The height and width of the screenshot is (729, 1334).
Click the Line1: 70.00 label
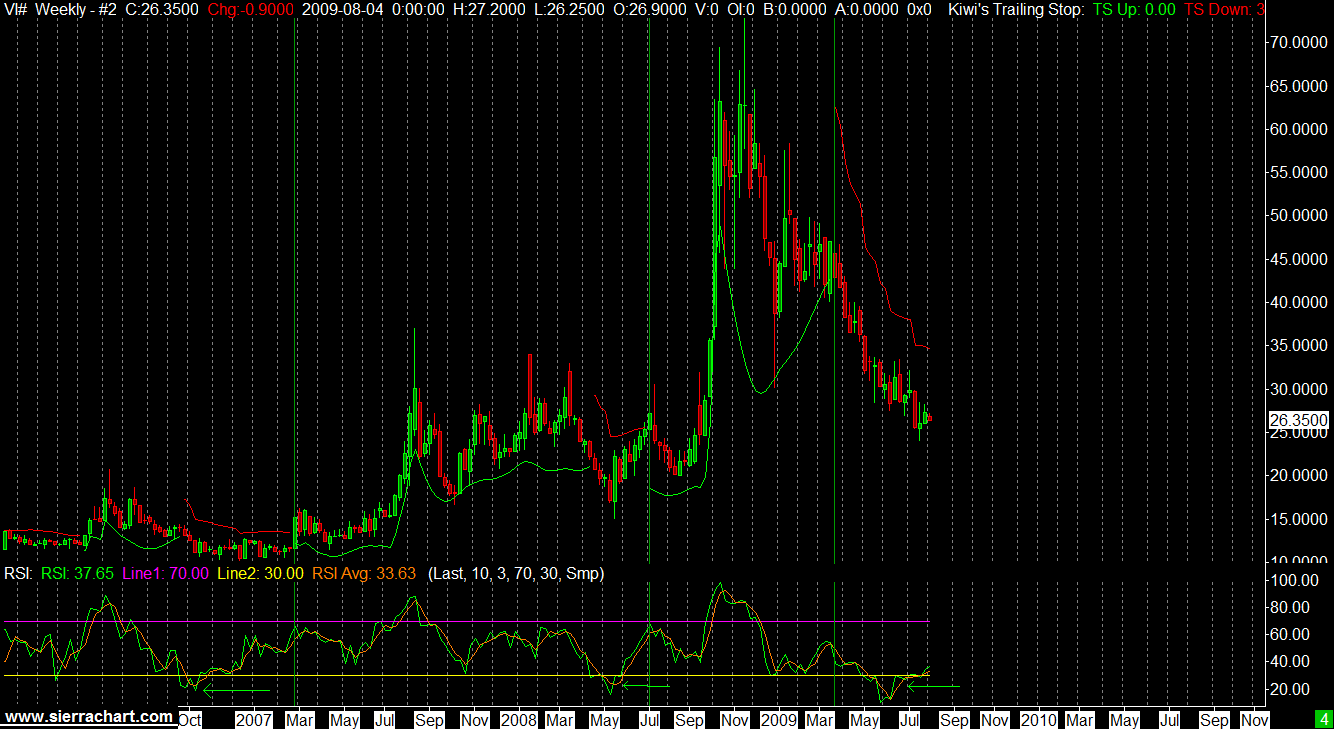pos(165,573)
